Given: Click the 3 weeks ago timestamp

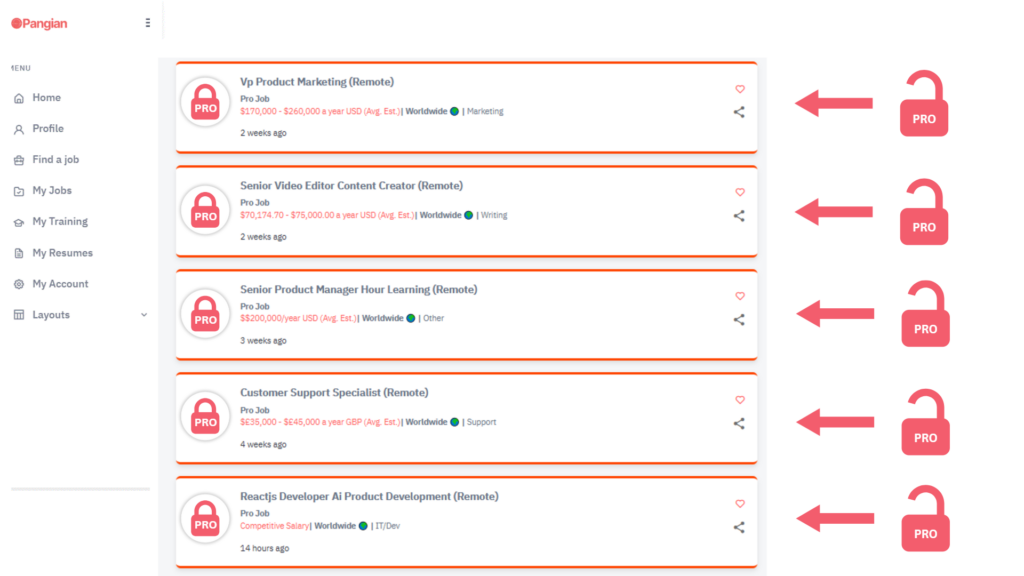Looking at the screenshot, I should (263, 340).
